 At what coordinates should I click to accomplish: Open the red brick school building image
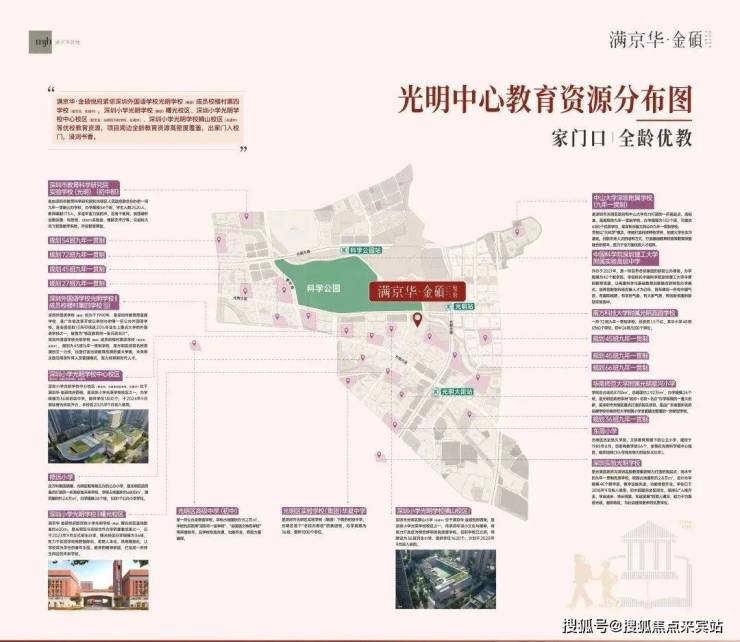click(x=98, y=585)
